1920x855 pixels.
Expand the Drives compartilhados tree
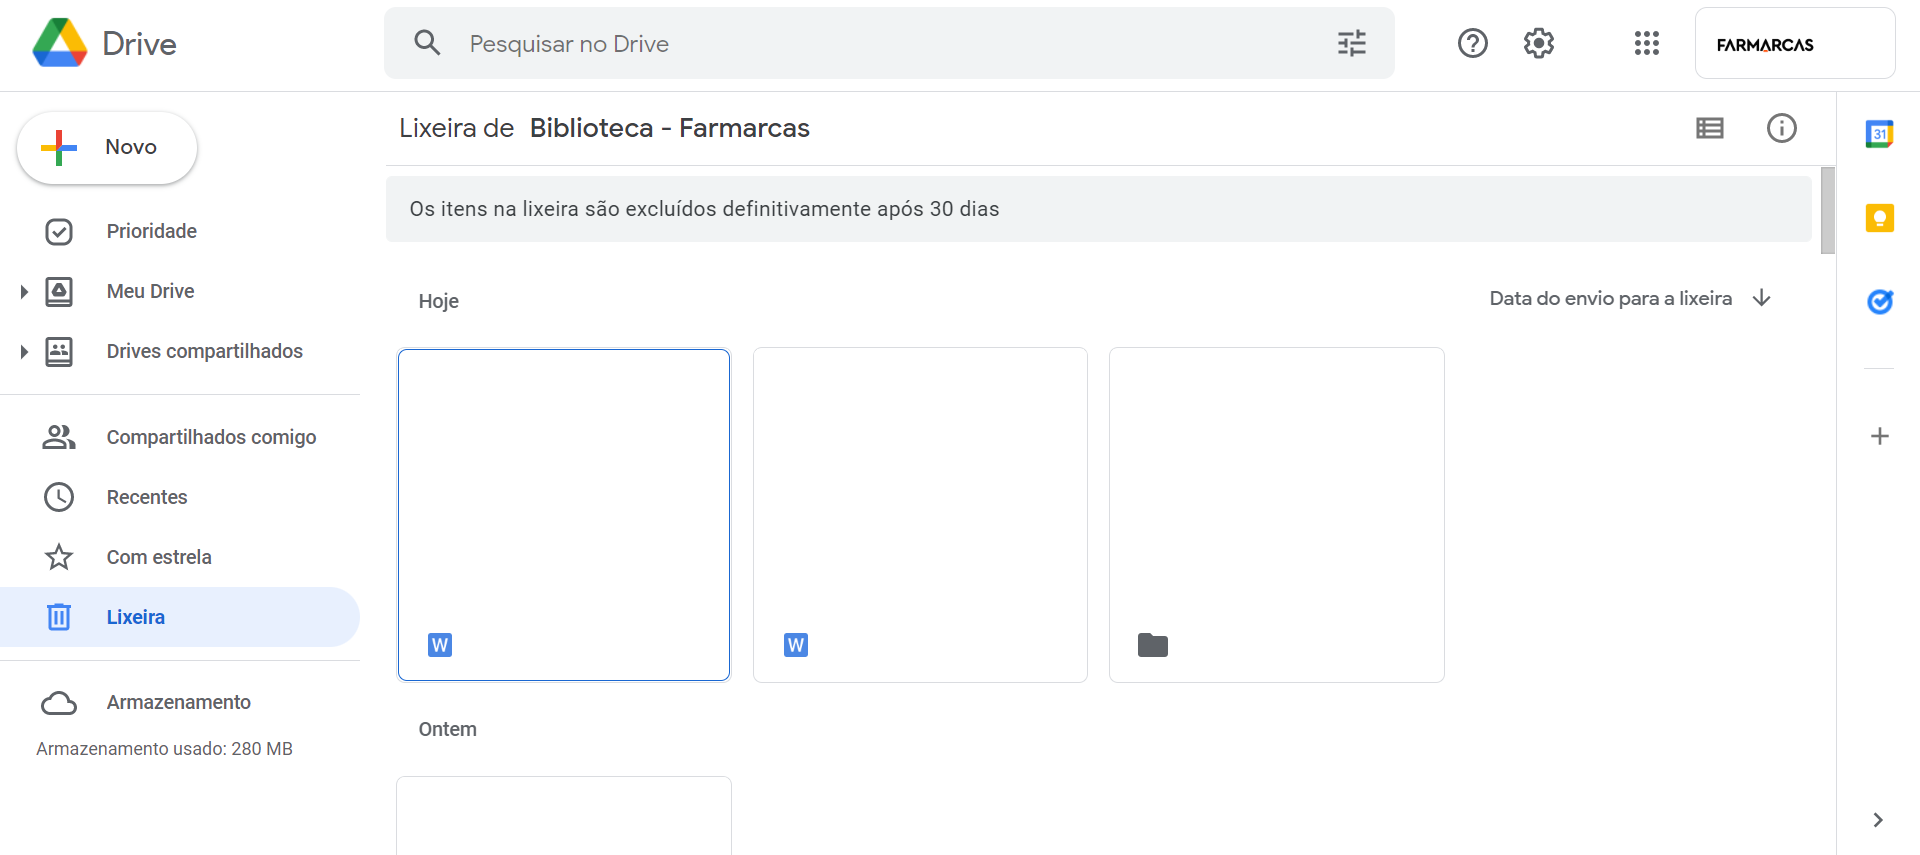tap(24, 352)
